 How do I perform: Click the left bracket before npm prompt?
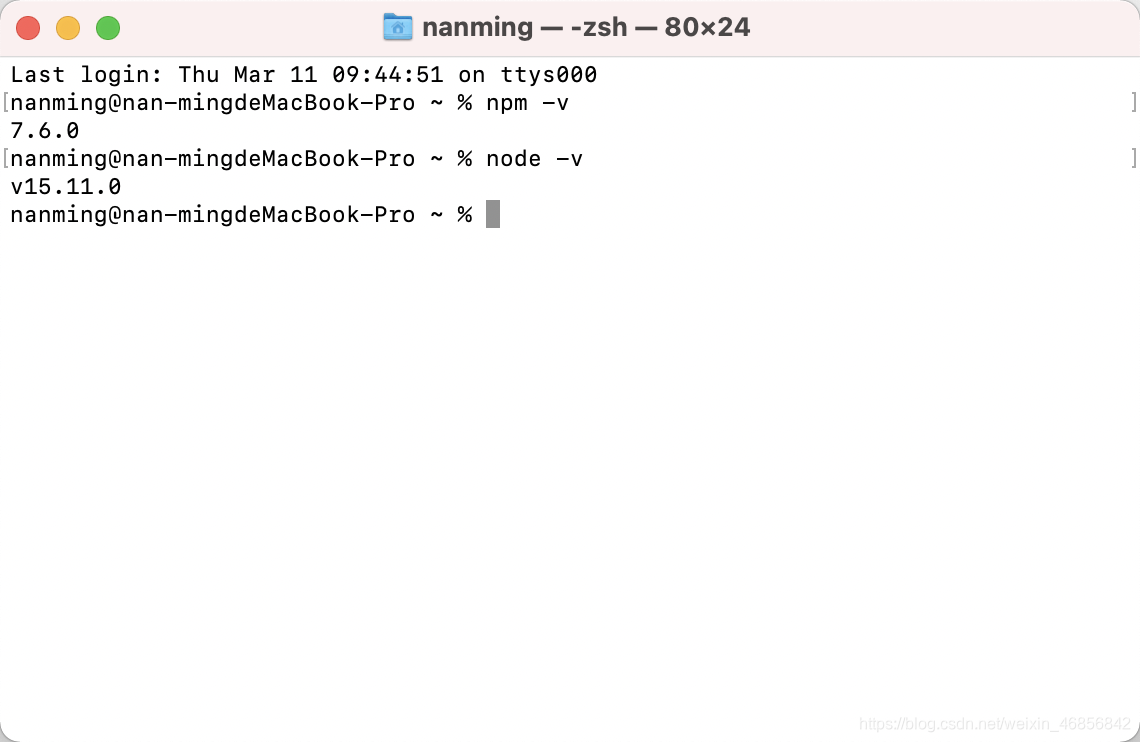pos(6,102)
